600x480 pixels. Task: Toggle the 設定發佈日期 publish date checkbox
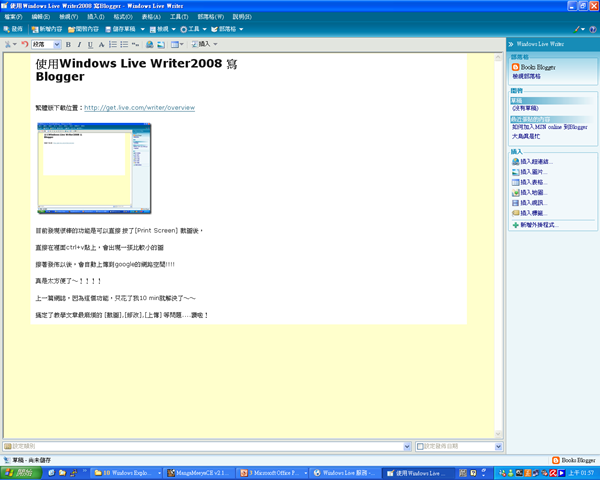coord(420,446)
